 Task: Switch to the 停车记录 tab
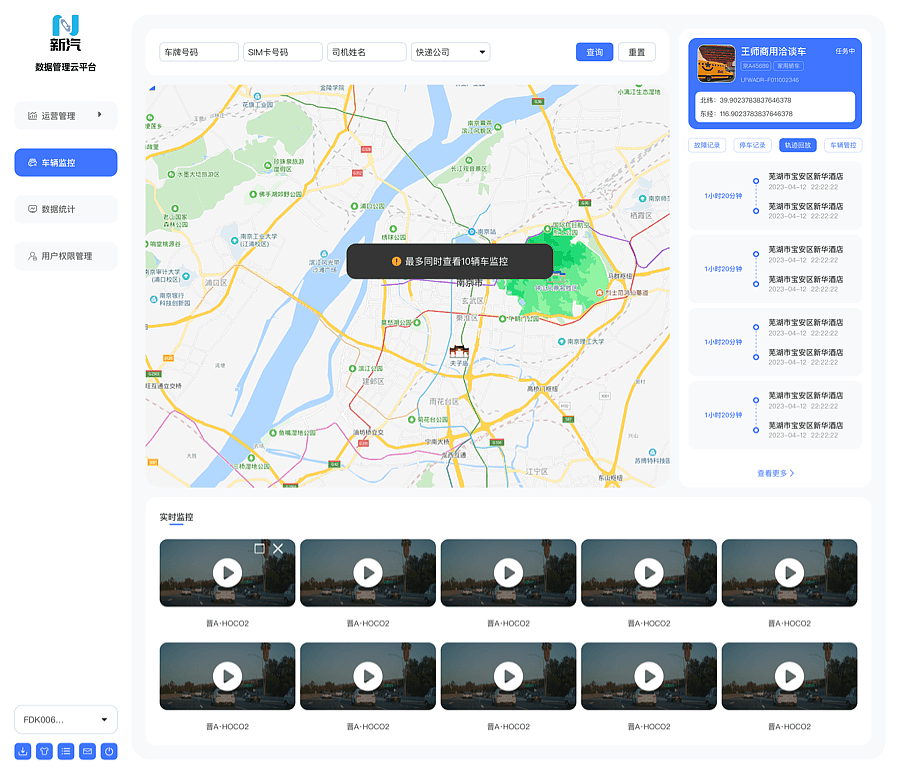point(752,145)
